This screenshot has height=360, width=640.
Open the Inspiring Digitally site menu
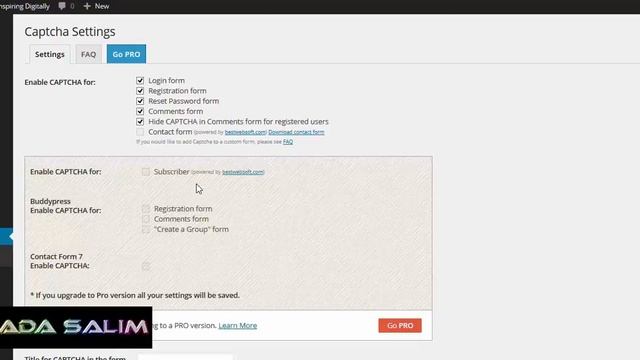[24, 6]
